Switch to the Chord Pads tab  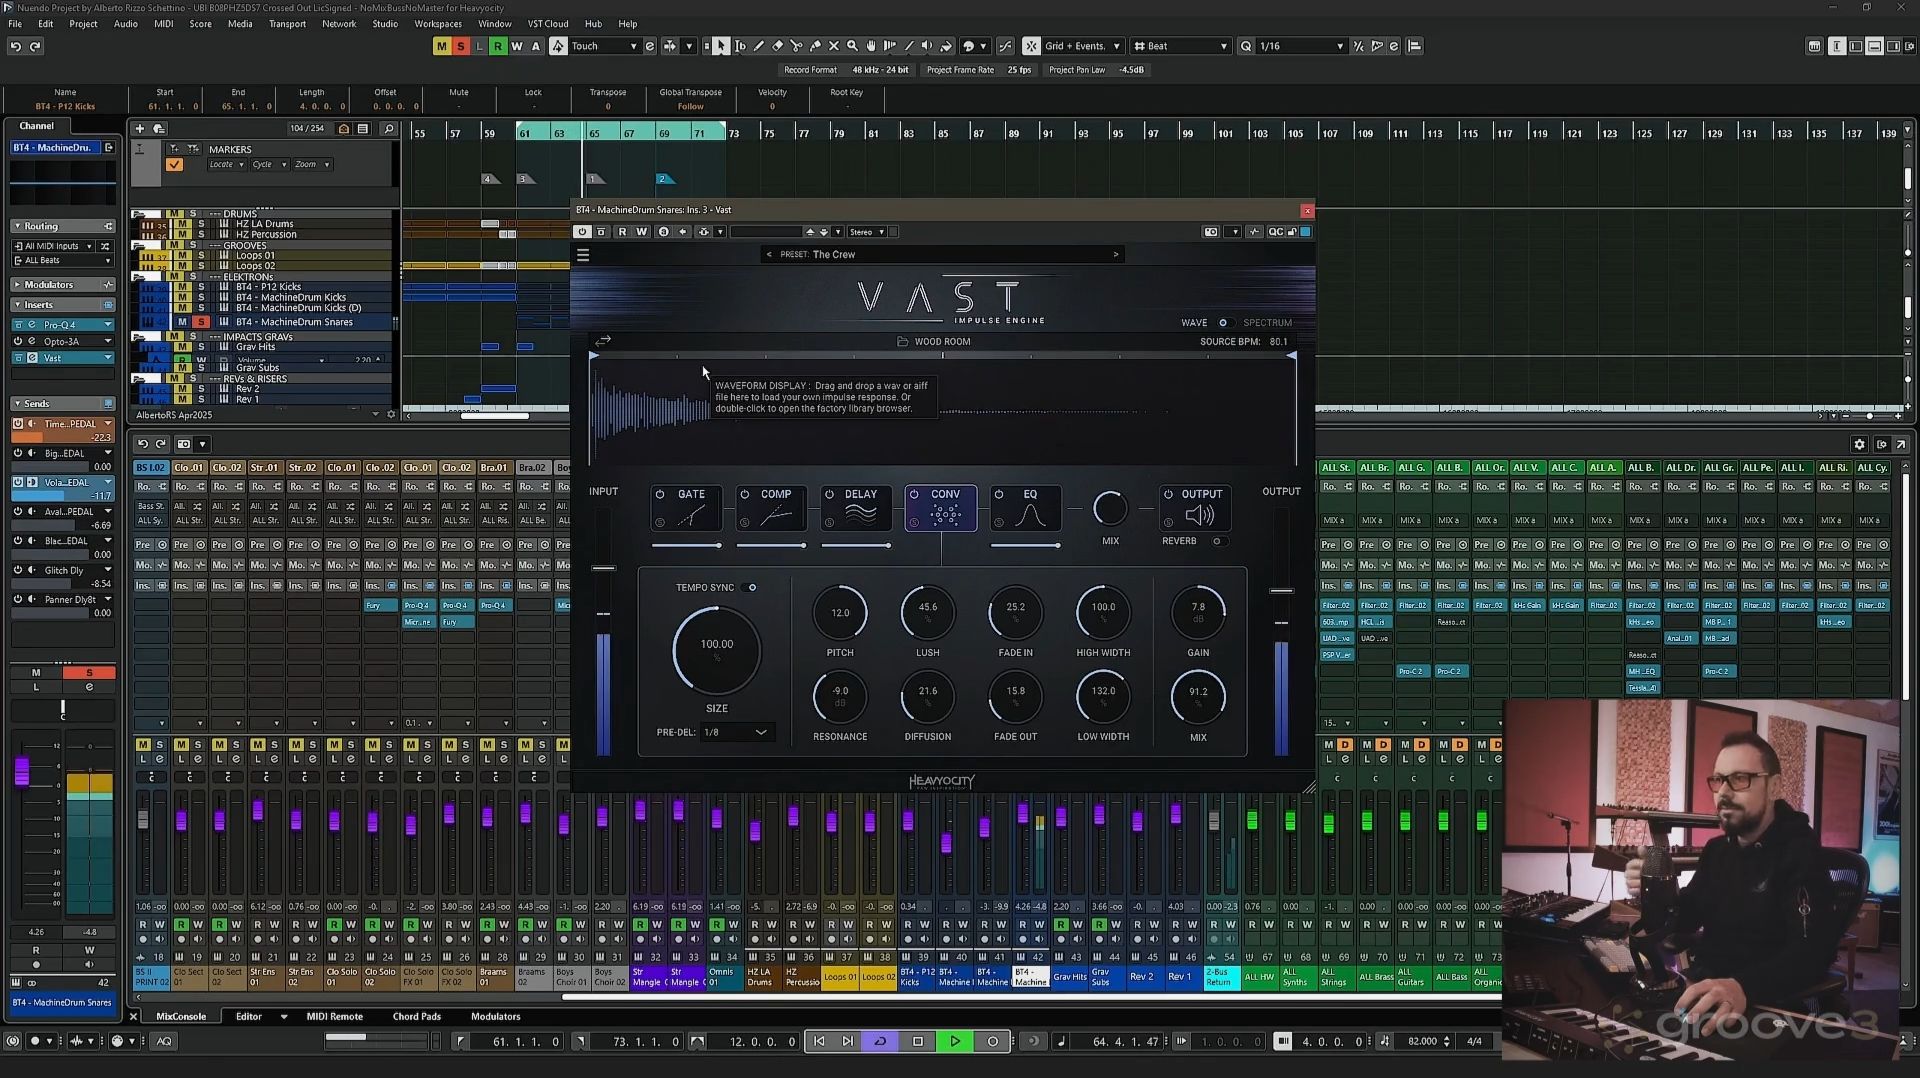(x=416, y=1016)
